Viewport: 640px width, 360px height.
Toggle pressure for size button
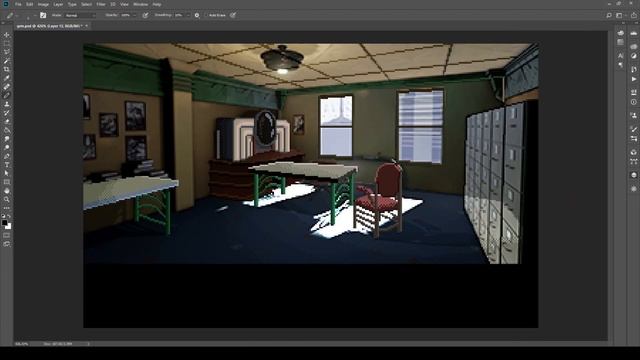(233, 15)
